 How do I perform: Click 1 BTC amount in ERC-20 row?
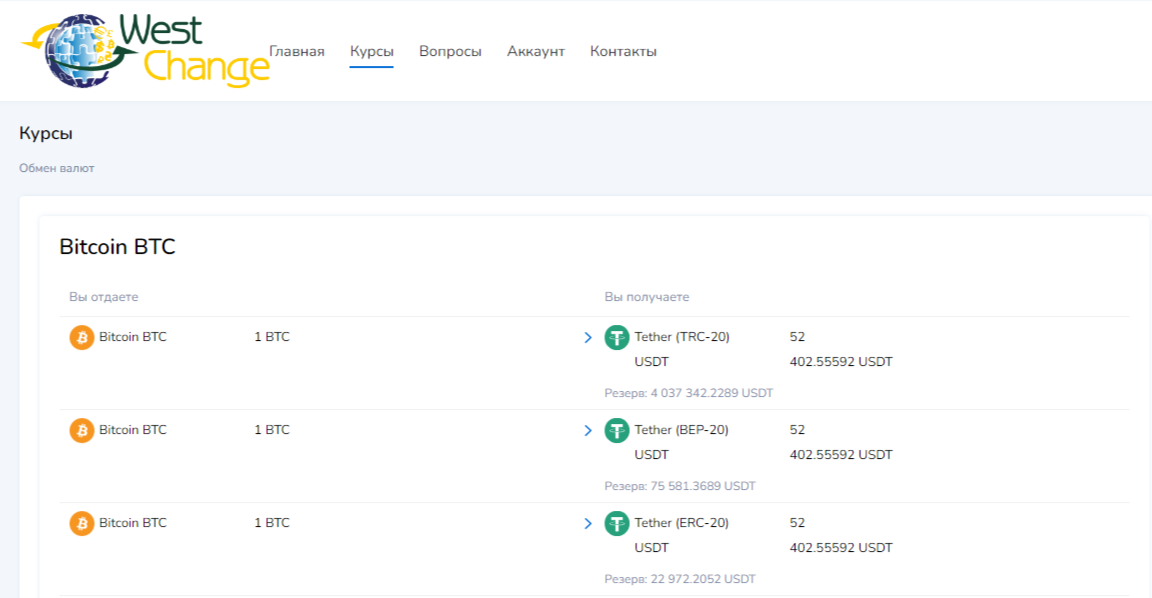pyautogui.click(x=272, y=522)
